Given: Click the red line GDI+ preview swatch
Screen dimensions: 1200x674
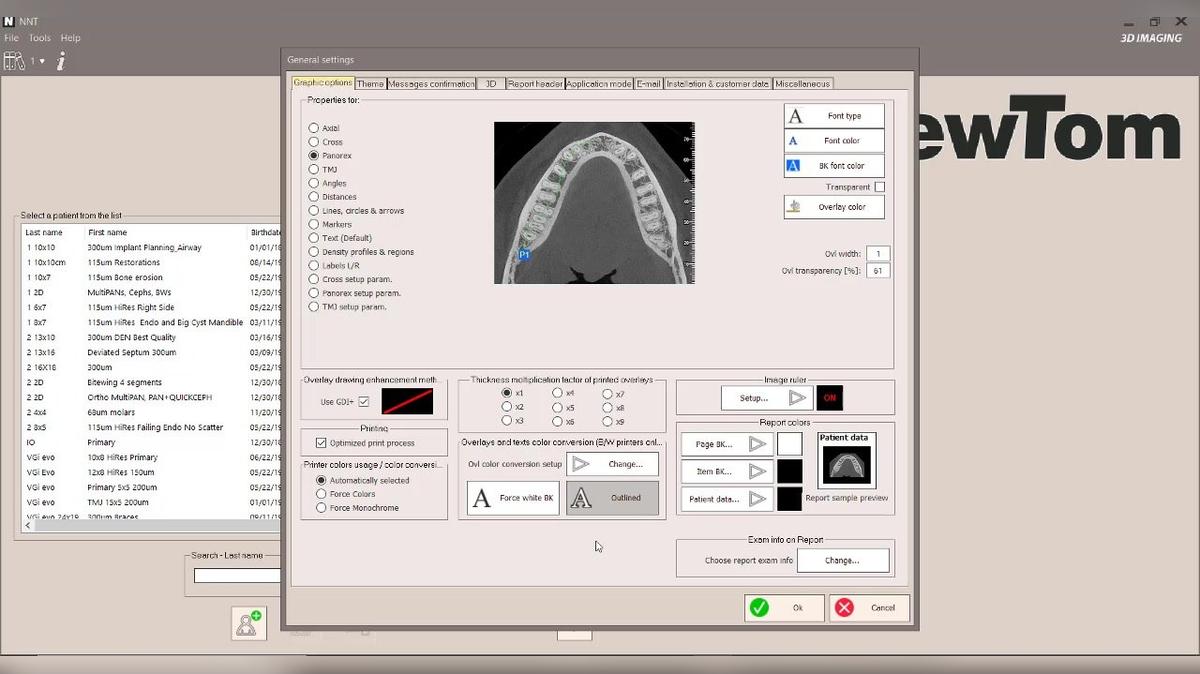Looking at the screenshot, I should pyautogui.click(x=407, y=401).
